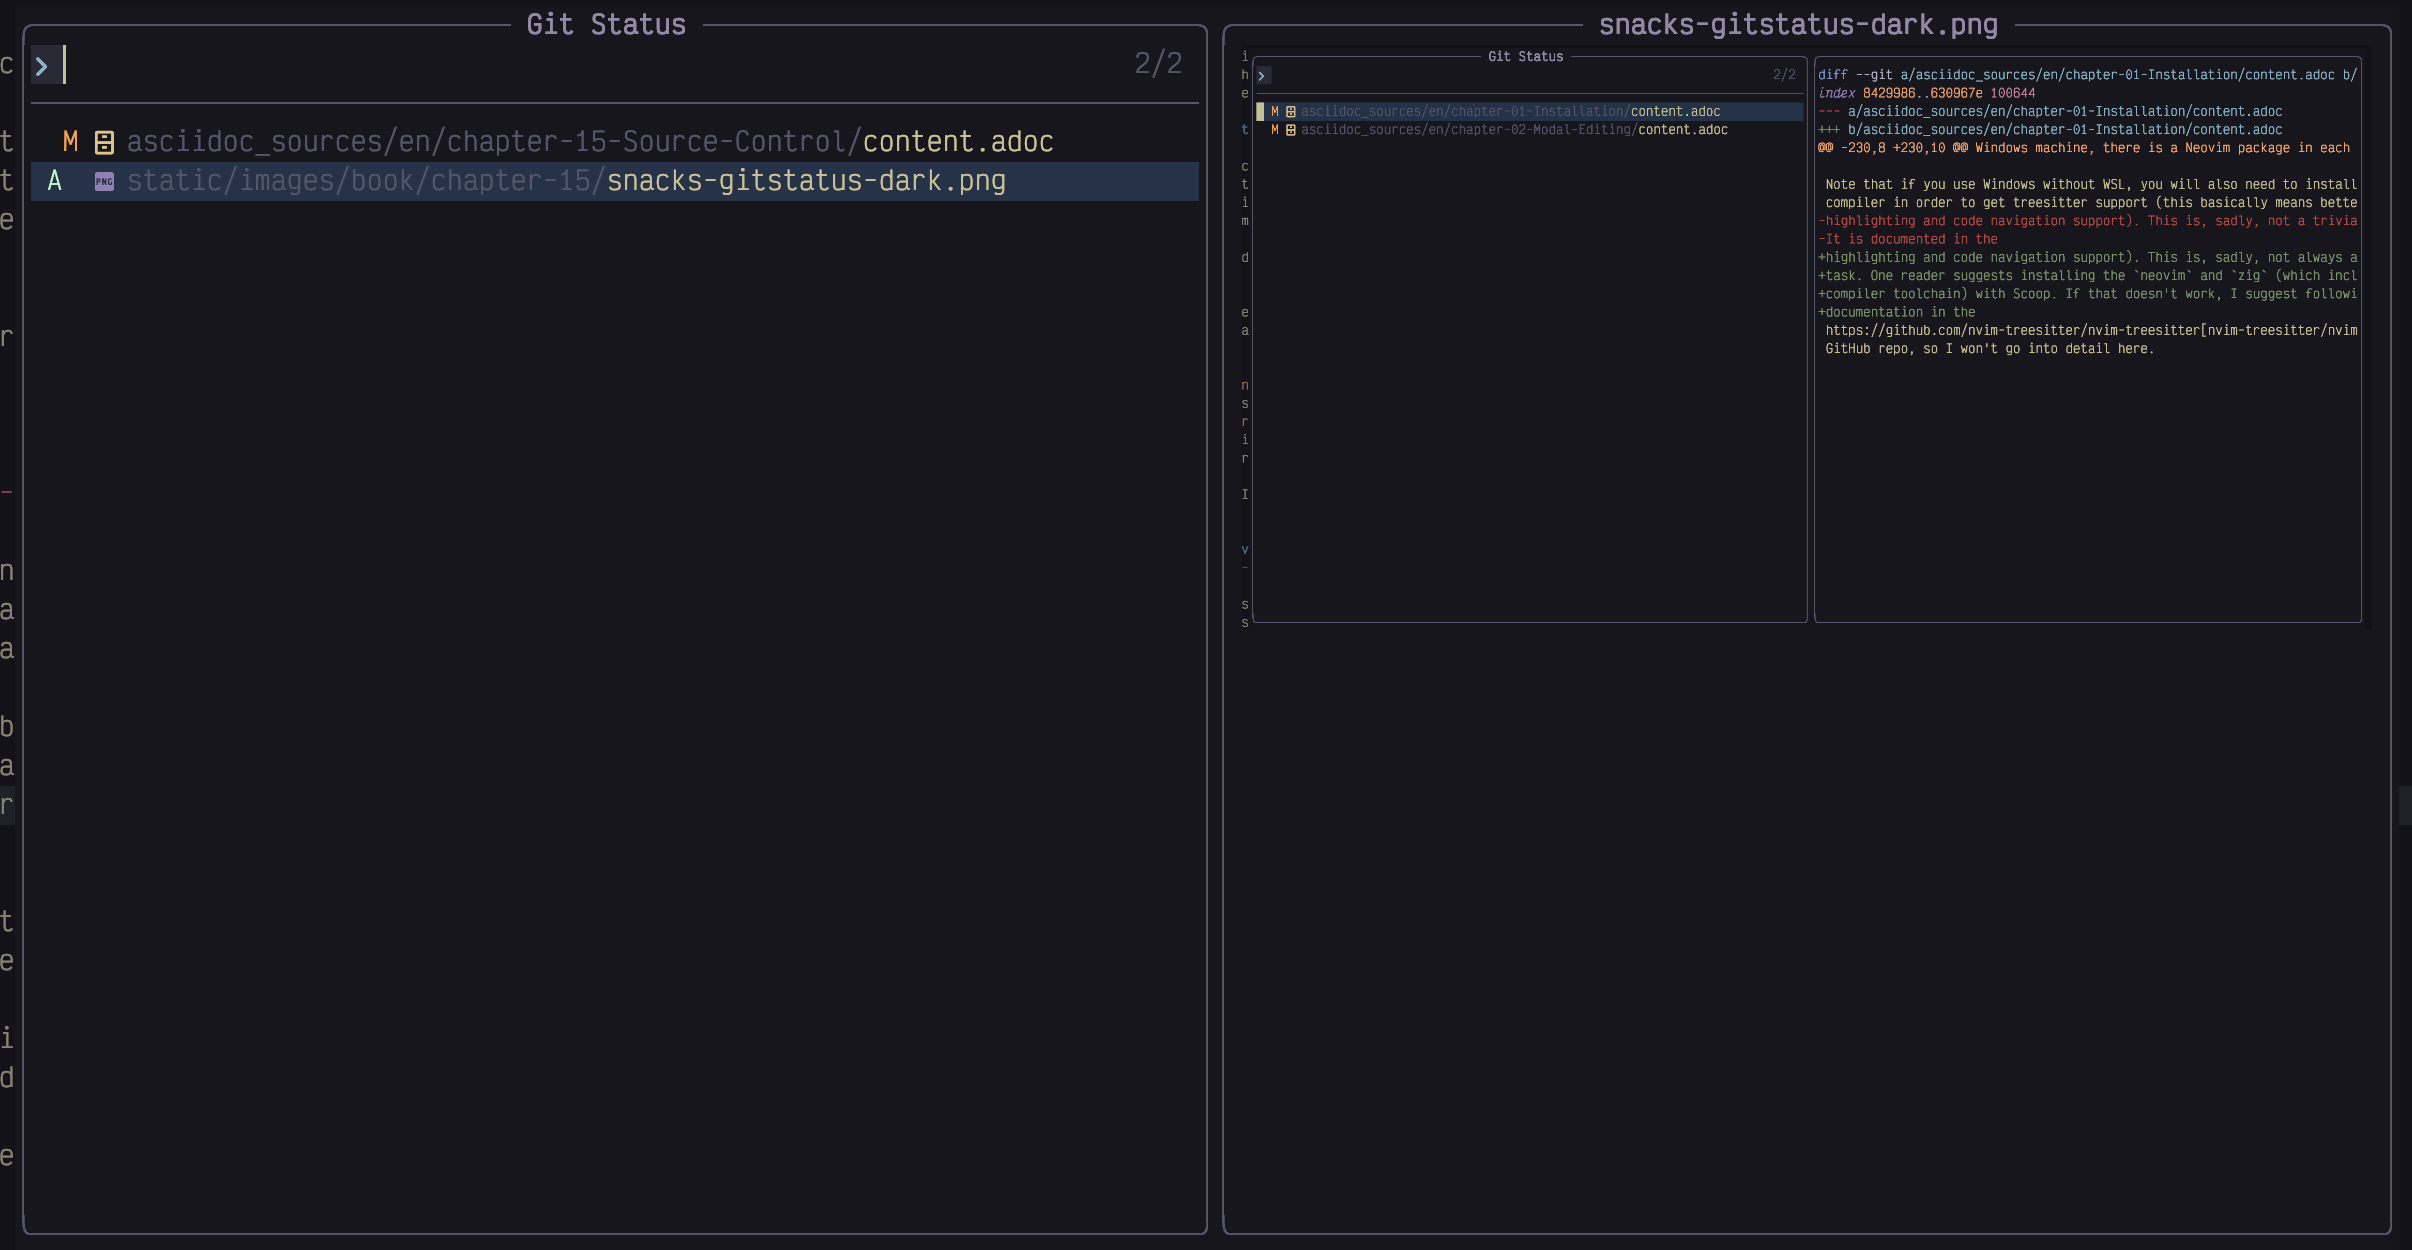
Task: Click the chapter-02-Modal-Editing content.adoc row in the preview
Action: pyautogui.click(x=1514, y=130)
